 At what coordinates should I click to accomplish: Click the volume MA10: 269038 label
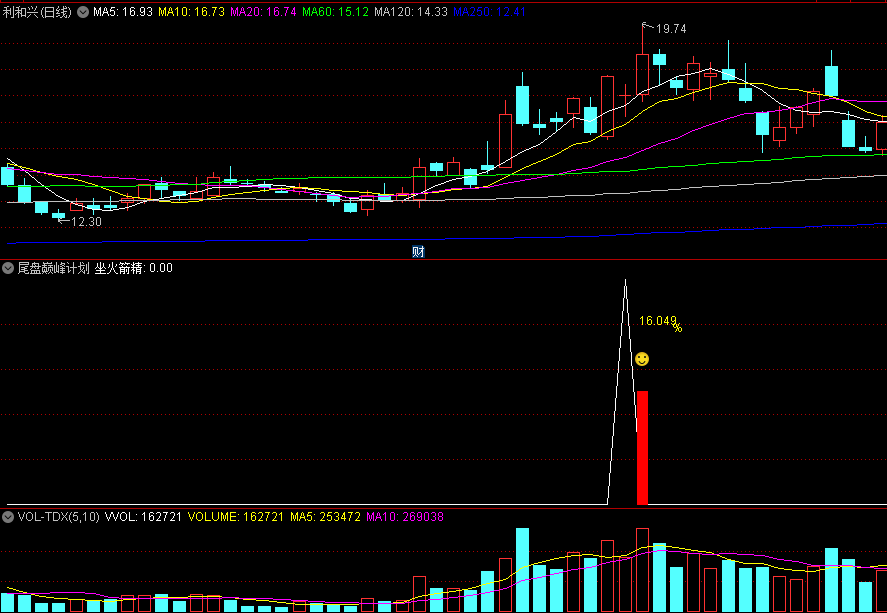point(405,516)
